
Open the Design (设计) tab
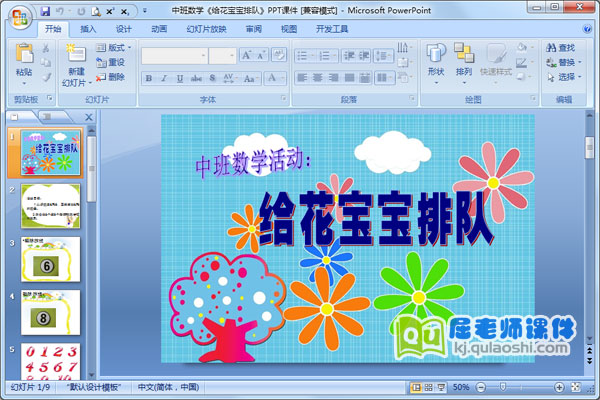point(124,29)
